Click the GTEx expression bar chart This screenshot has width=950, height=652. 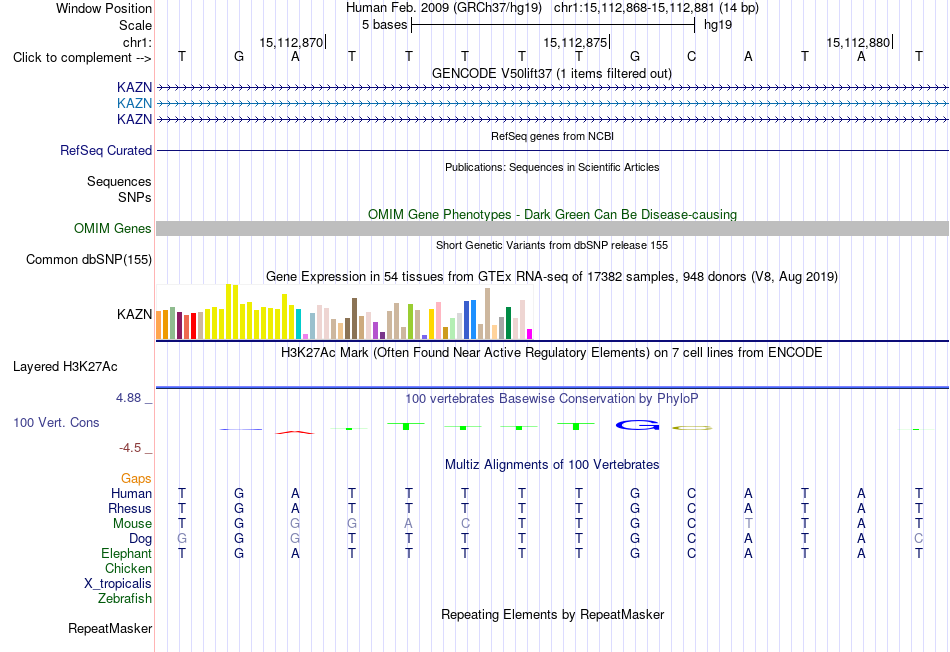pyautogui.click(x=344, y=311)
